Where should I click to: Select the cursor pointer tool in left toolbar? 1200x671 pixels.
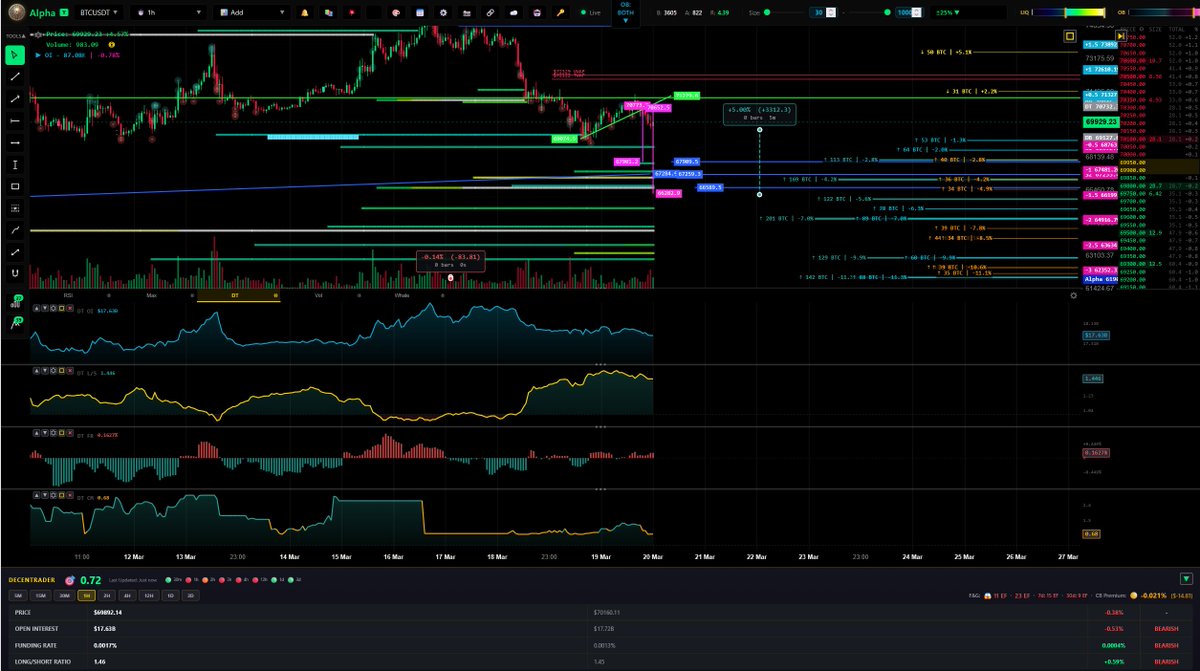15,54
